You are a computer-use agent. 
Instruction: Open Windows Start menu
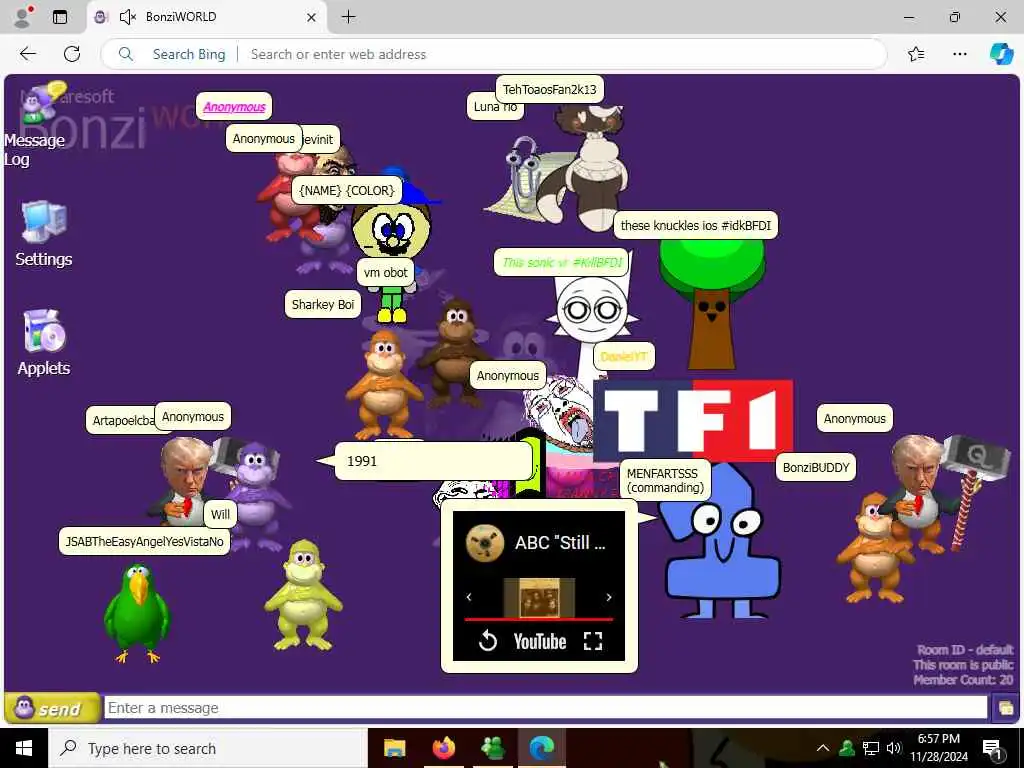24,748
